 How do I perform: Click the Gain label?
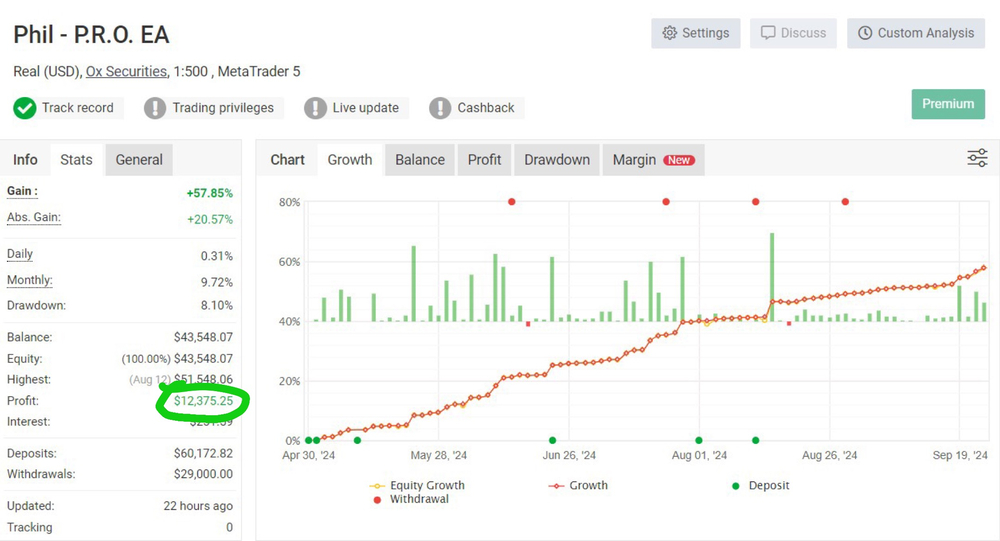[22, 191]
